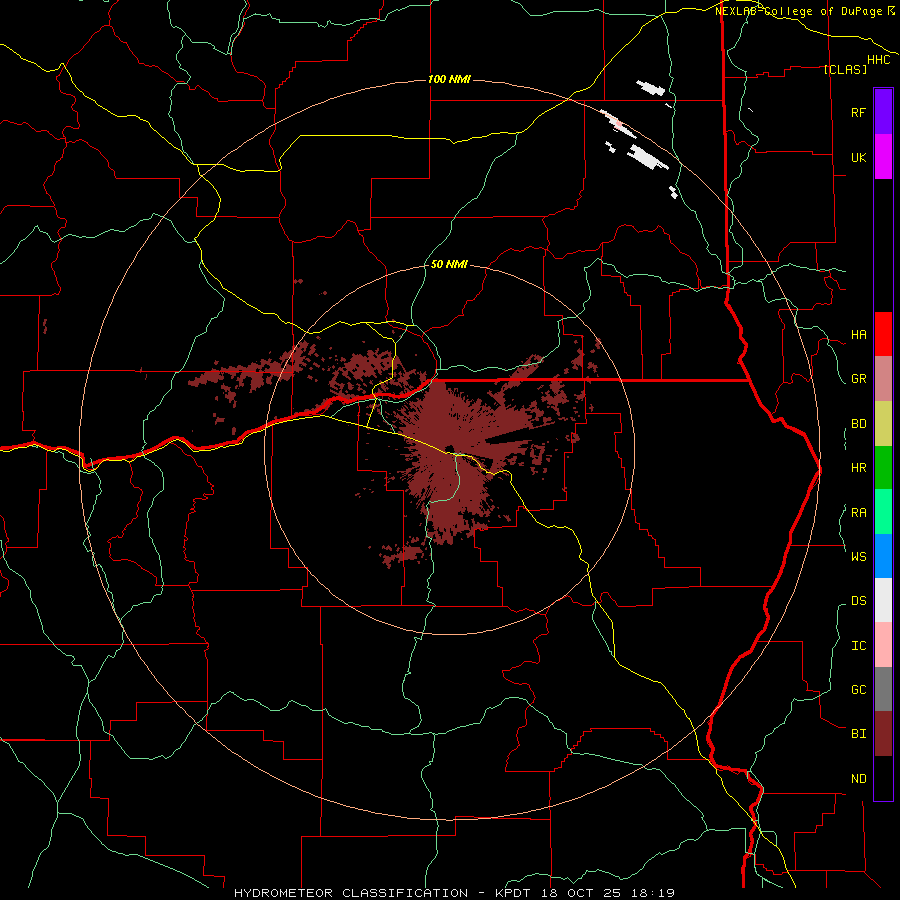Pick the RA mint legend swatch
This screenshot has width=900, height=900.
click(x=883, y=512)
